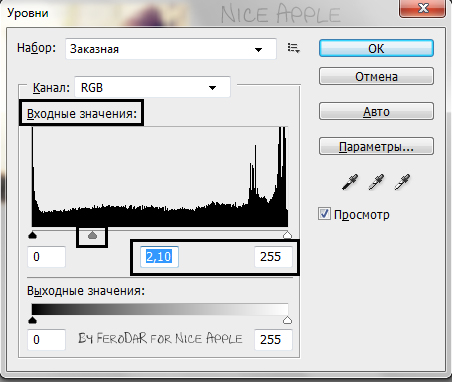Open the Набор preset dropdown
Viewport: 452px width, 382px height.
pyautogui.click(x=171, y=49)
